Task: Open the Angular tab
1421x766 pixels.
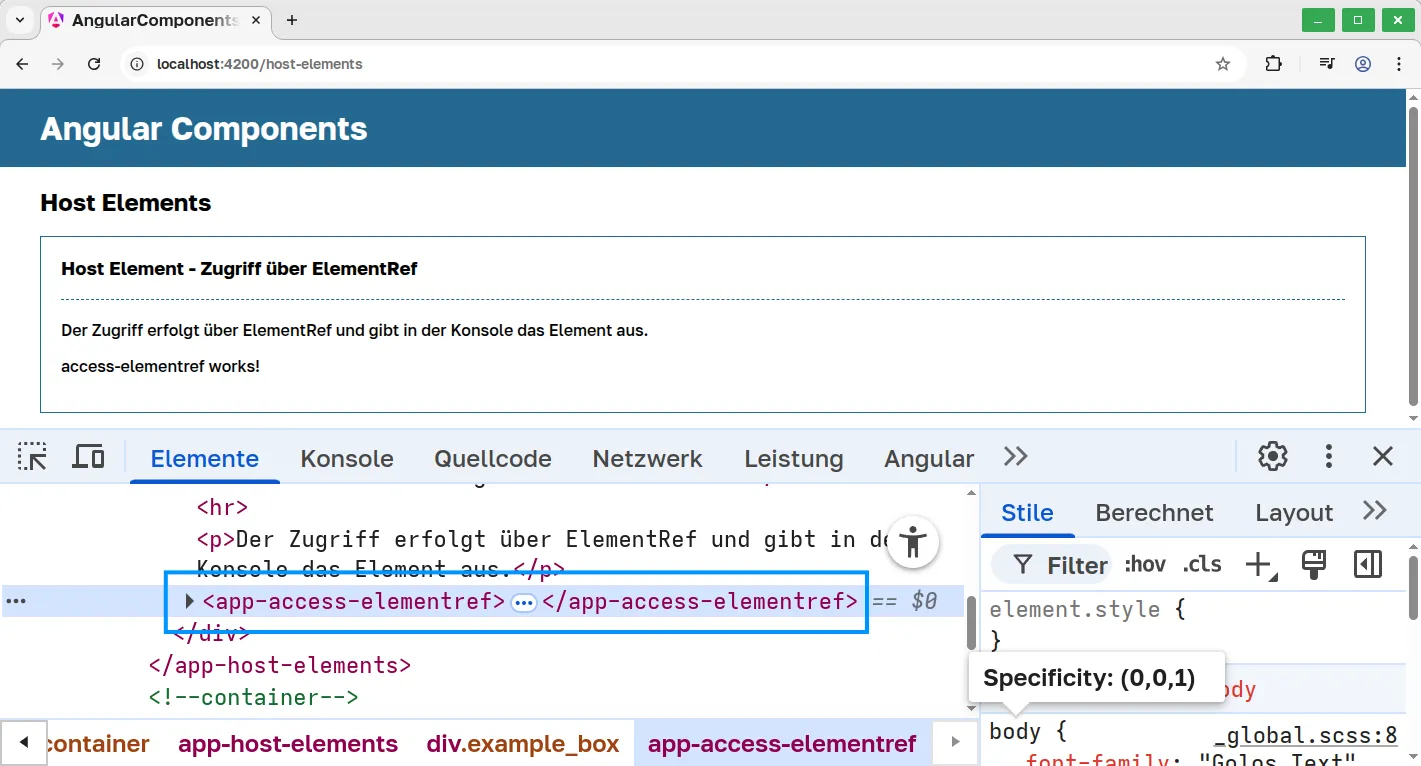Action: click(929, 459)
